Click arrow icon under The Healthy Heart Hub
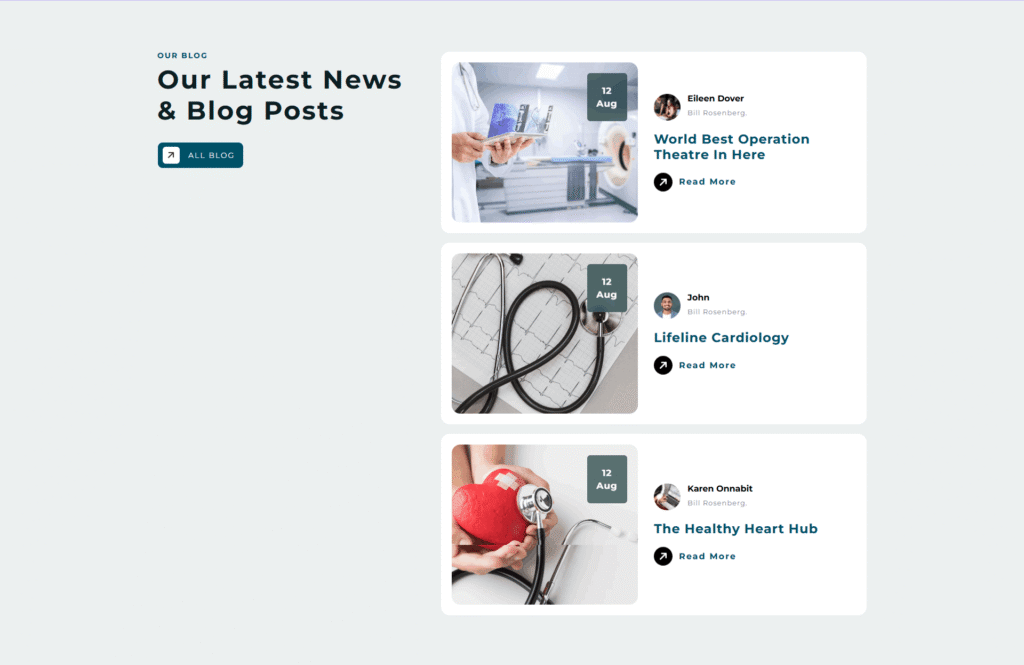Viewport: 1024px width, 665px height. 663,556
